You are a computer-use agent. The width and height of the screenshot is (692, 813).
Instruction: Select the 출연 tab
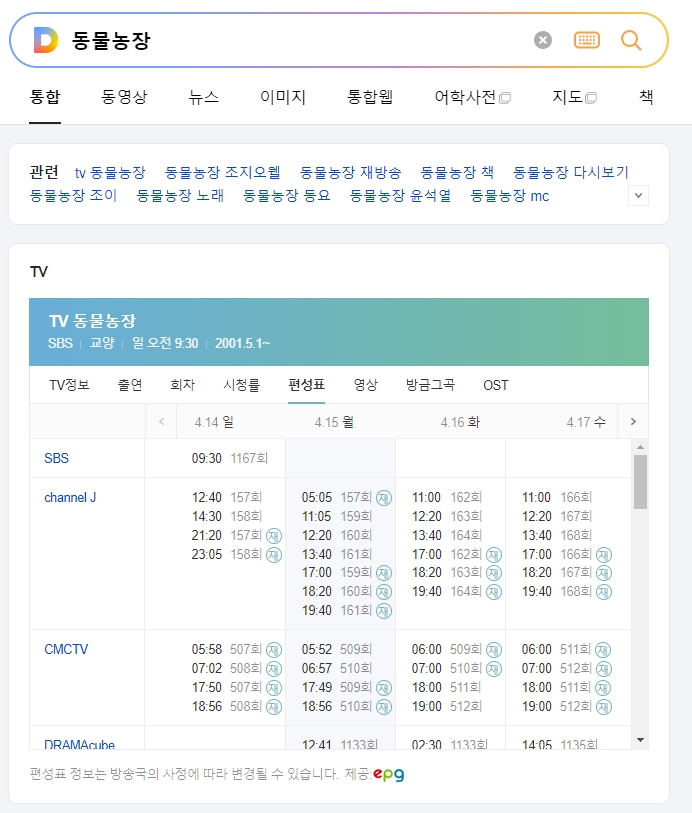130,385
